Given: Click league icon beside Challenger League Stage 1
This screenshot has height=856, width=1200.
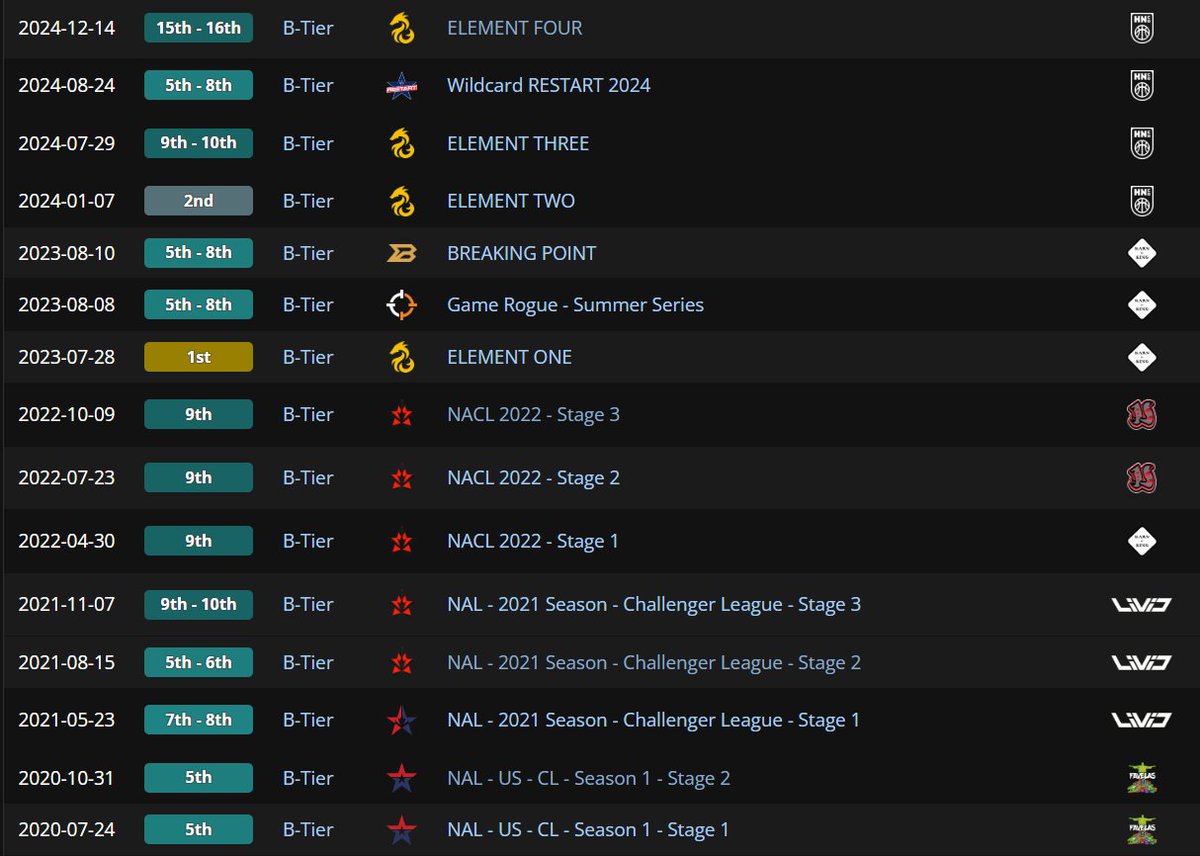Looking at the screenshot, I should click(x=402, y=720).
